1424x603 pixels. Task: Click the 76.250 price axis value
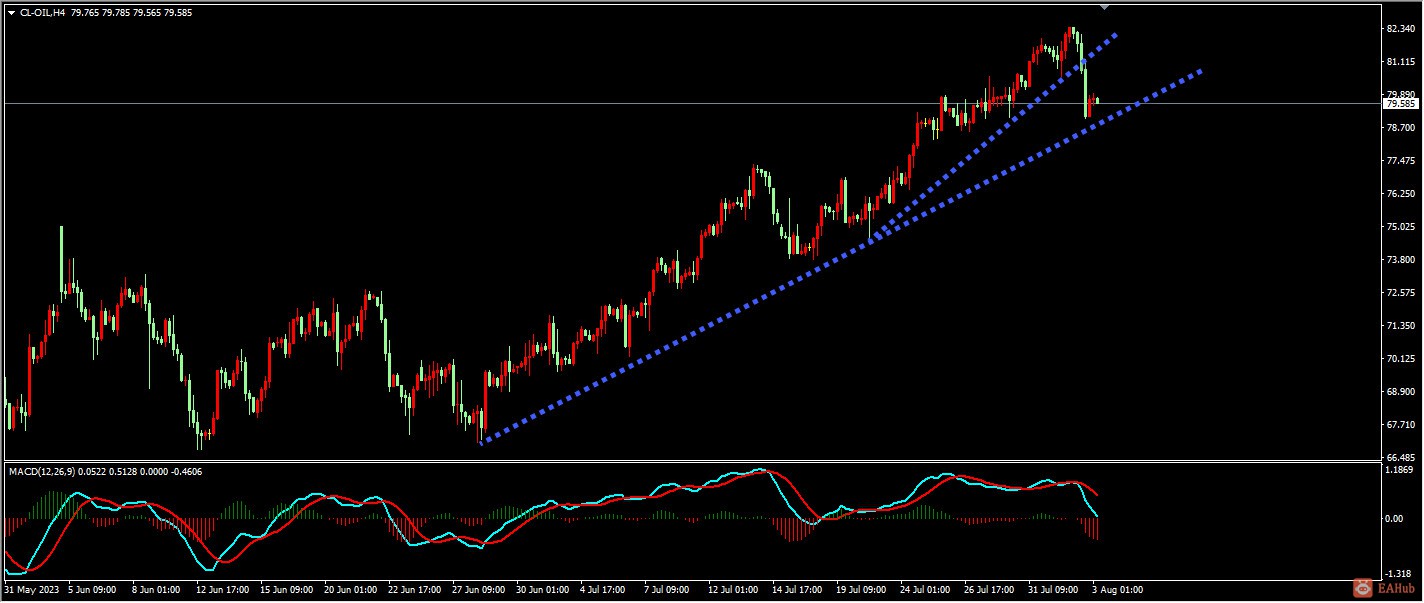(1400, 194)
